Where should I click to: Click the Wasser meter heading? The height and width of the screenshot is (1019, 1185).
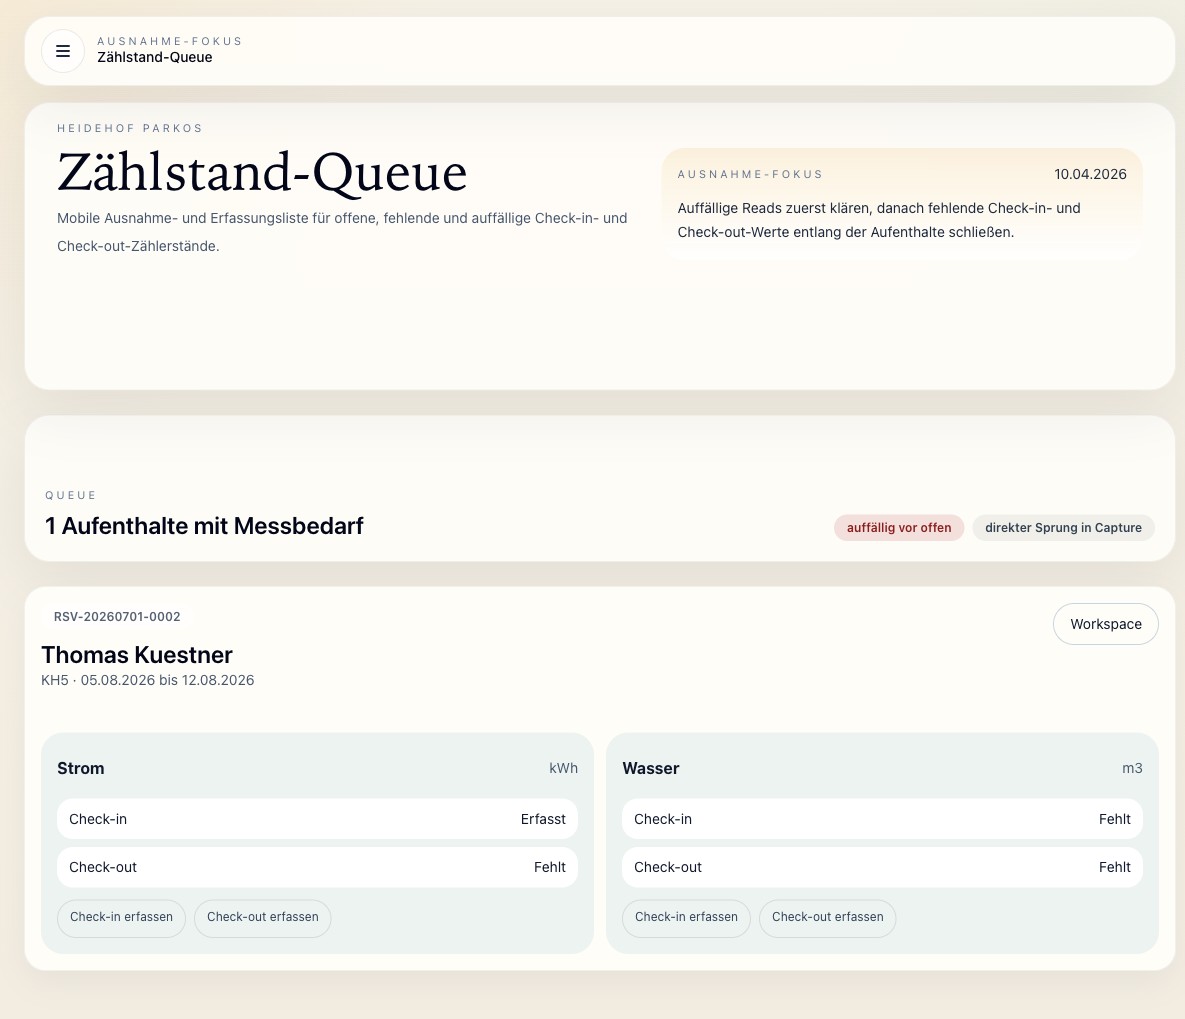point(651,768)
